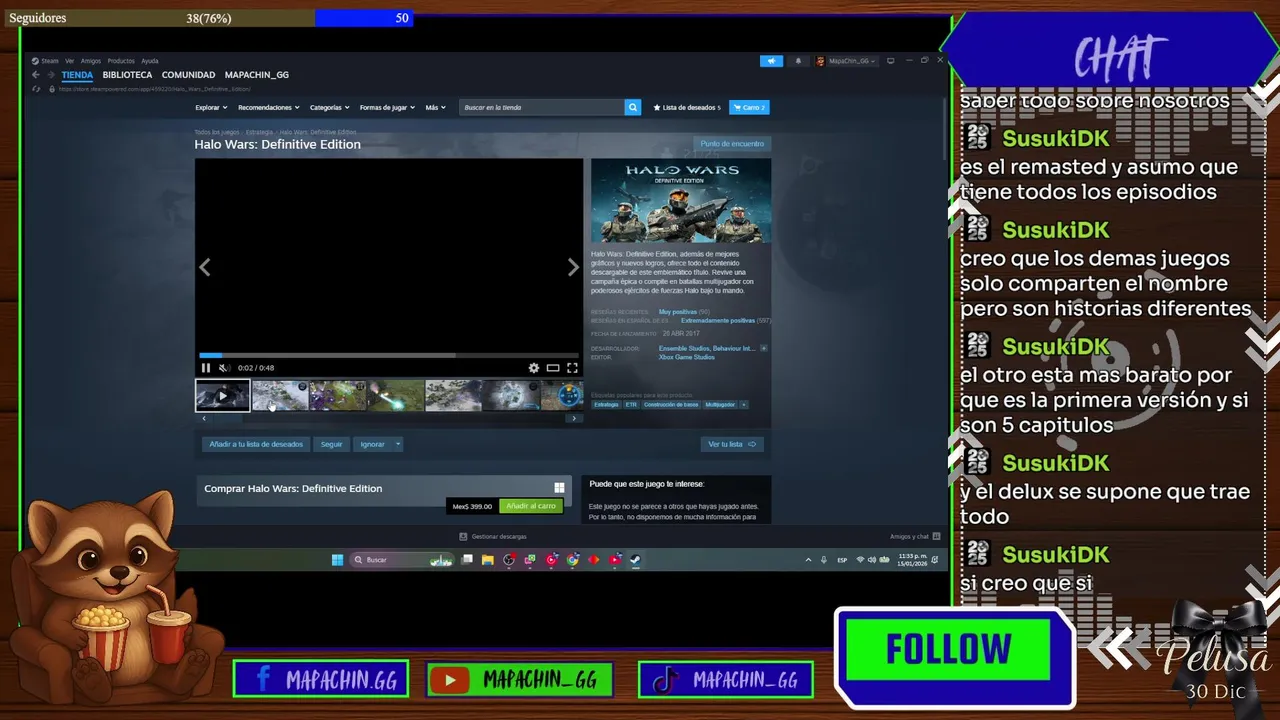Open MapaChin_GG account dropdown
Viewport: 1280px width, 720px height.
pos(846,61)
